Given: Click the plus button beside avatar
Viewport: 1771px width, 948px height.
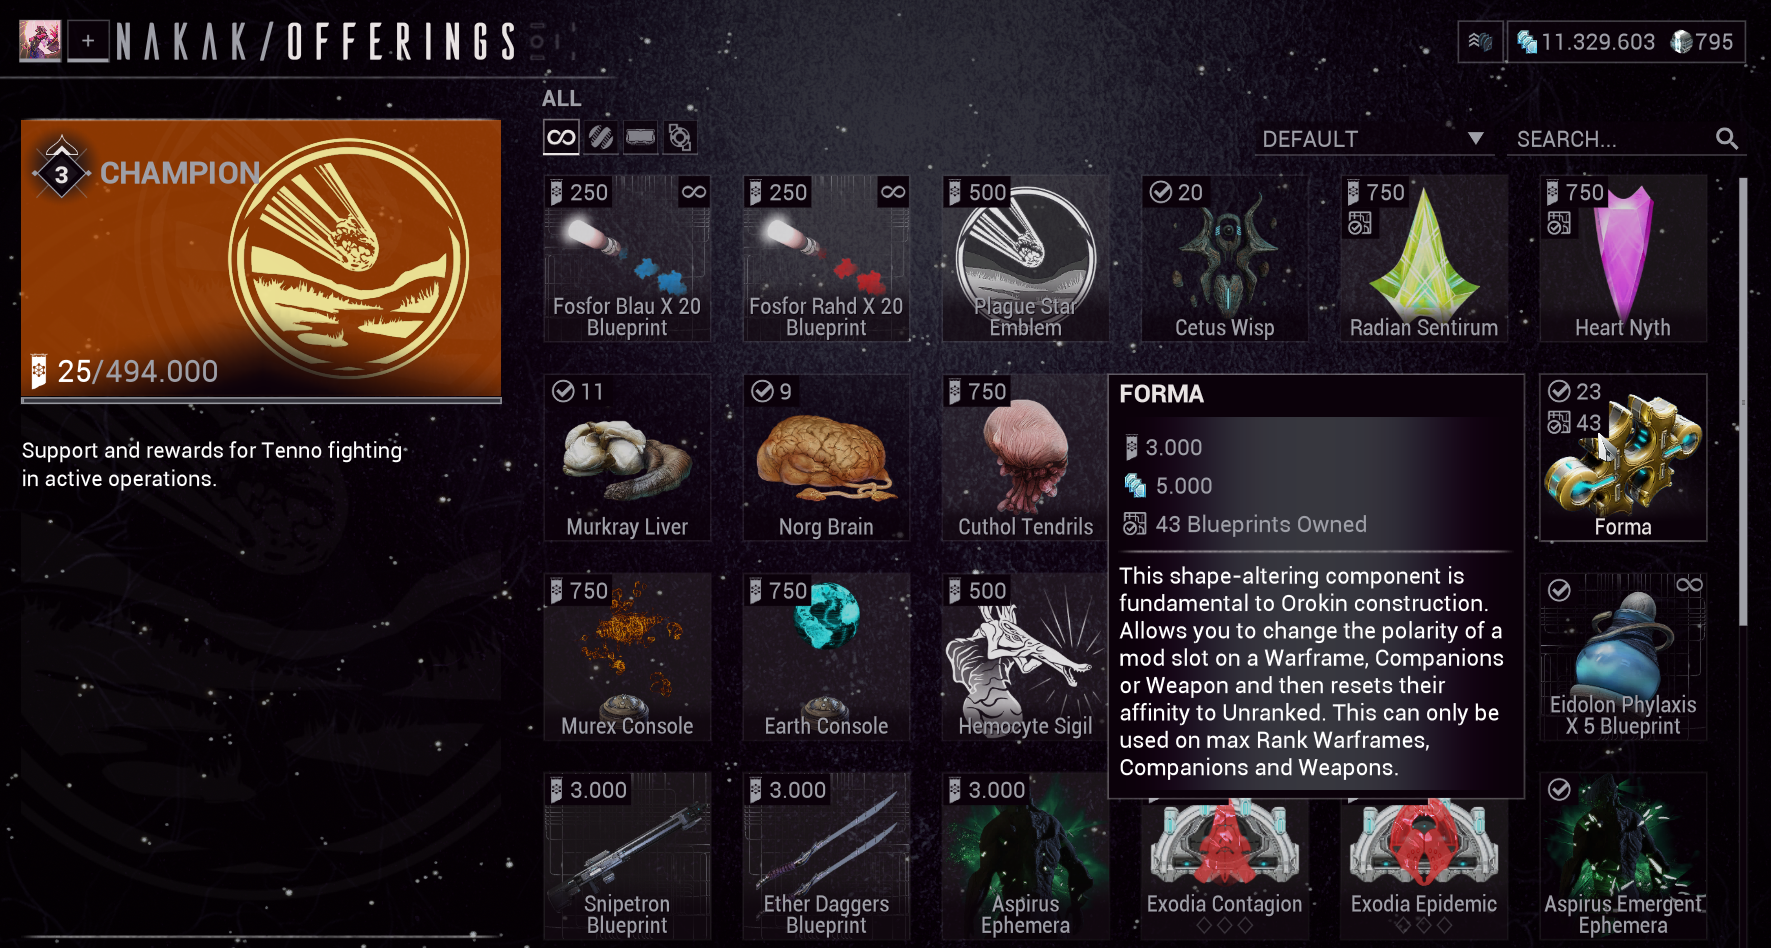Looking at the screenshot, I should [88, 41].
